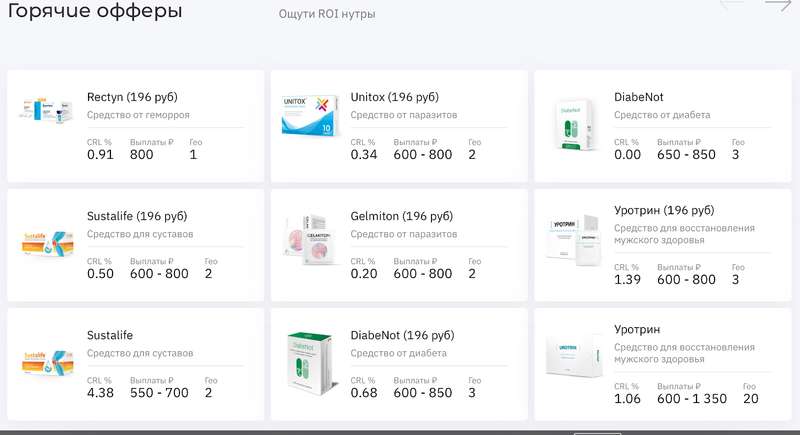The image size is (800, 435).
Task: Click the Gelmiton (196 руб) title
Action: (402, 216)
